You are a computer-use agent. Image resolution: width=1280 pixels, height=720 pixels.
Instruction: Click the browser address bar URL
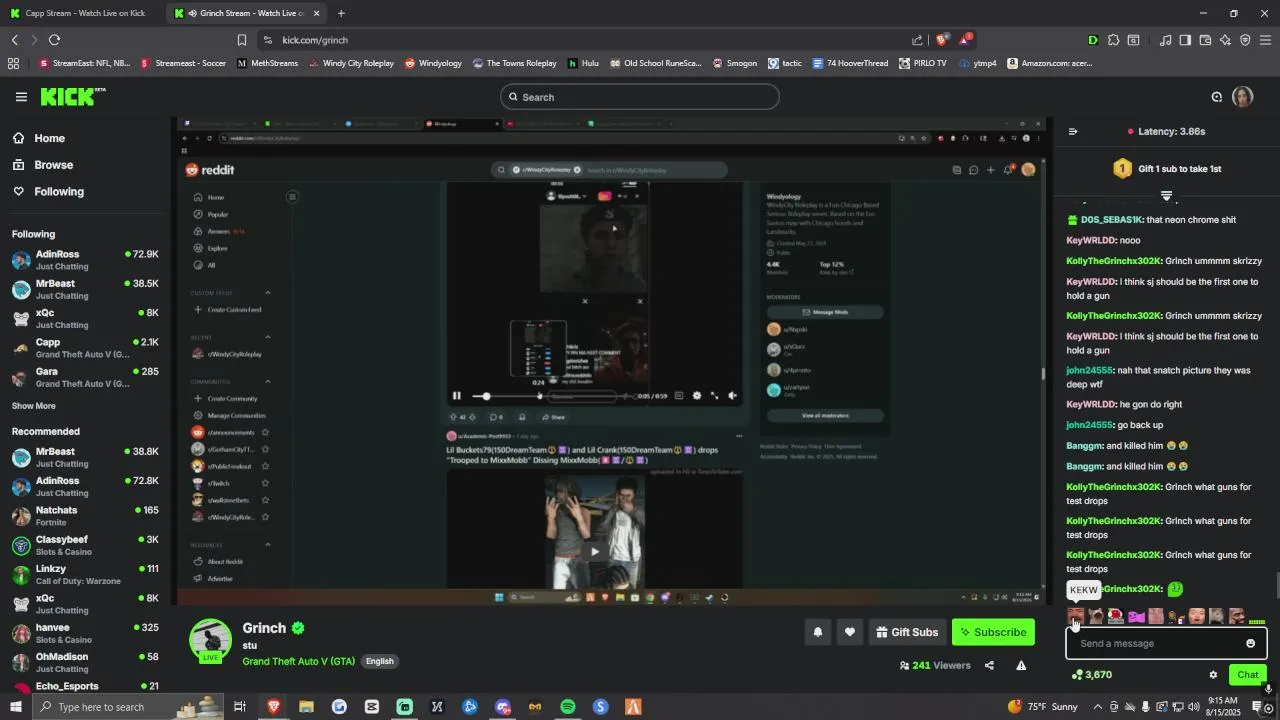tap(315, 40)
